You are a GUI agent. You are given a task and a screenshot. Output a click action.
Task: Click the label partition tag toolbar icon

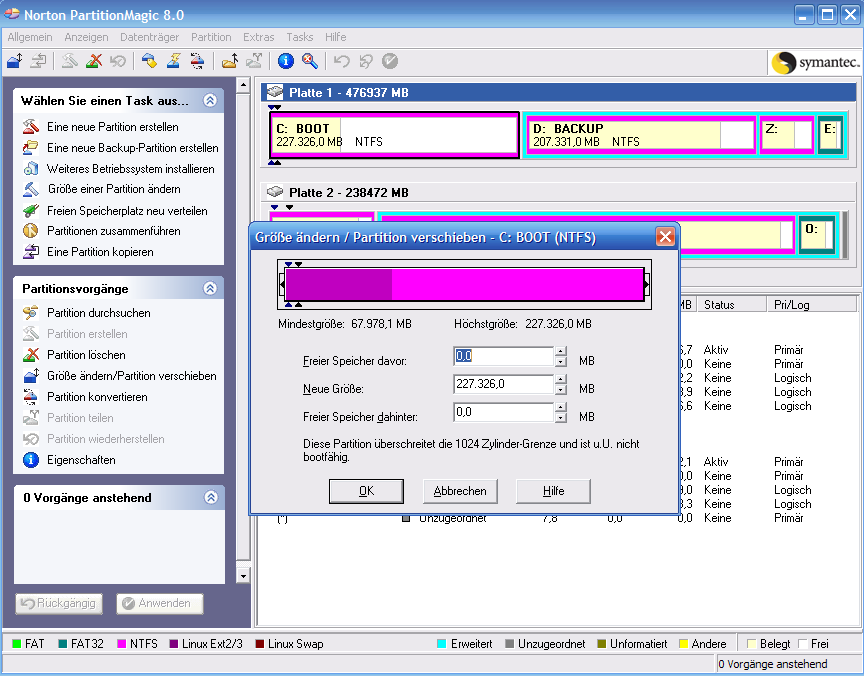(149, 61)
